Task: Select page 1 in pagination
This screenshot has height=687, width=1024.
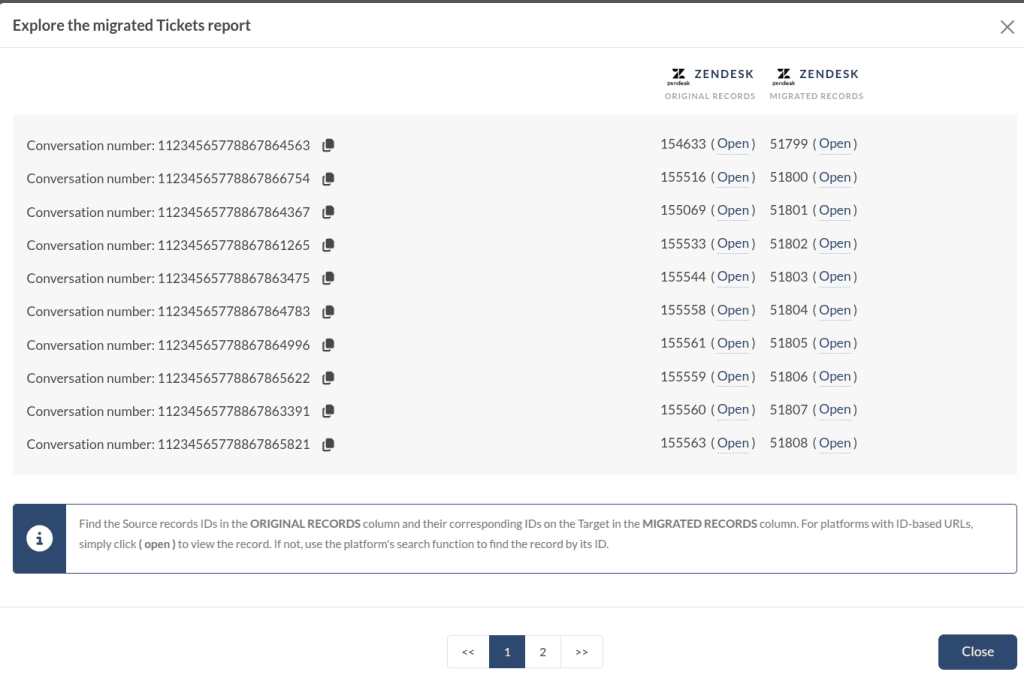Action: click(x=507, y=652)
